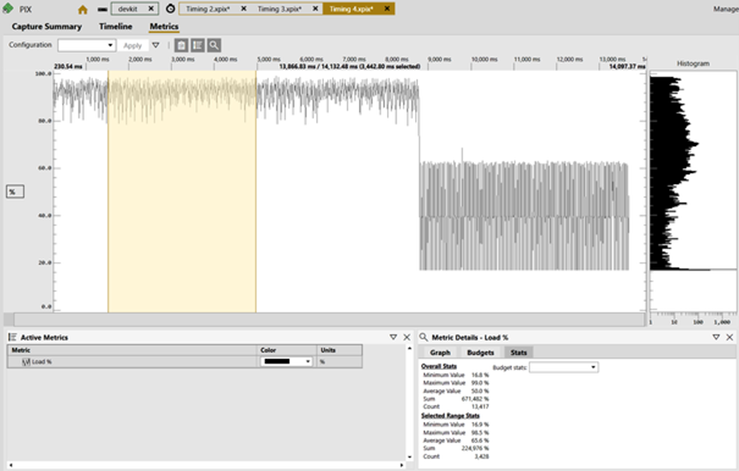This screenshot has width=739, height=471.
Task: Click down arrow of Active Metrics scrollbar
Action: [409, 457]
